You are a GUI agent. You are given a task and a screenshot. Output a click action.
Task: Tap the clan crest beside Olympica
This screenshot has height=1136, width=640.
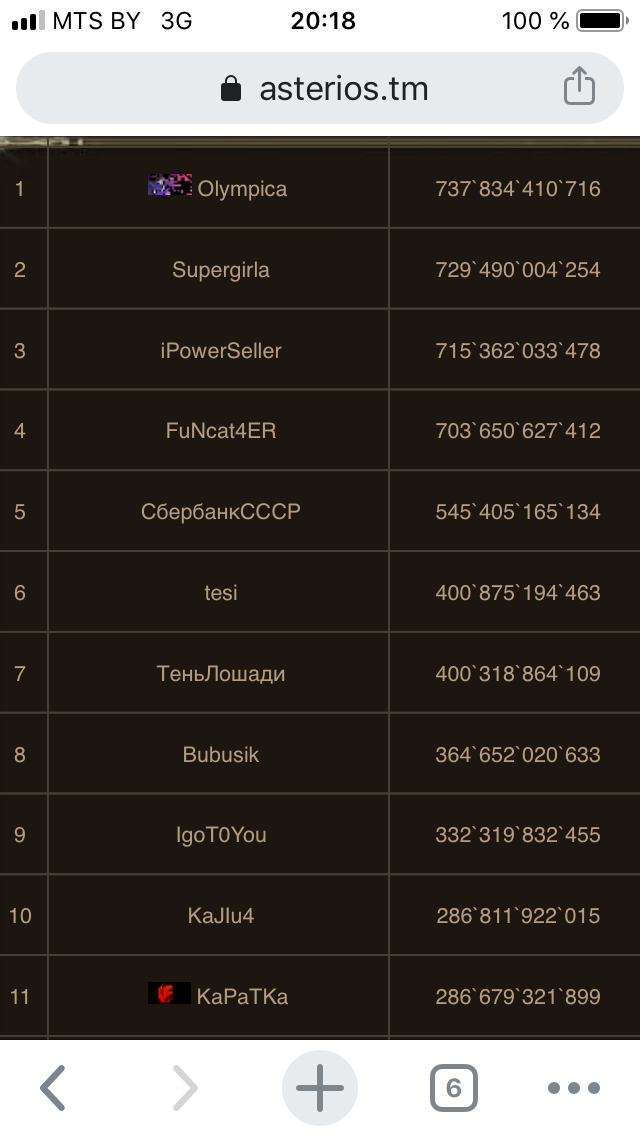coord(170,185)
